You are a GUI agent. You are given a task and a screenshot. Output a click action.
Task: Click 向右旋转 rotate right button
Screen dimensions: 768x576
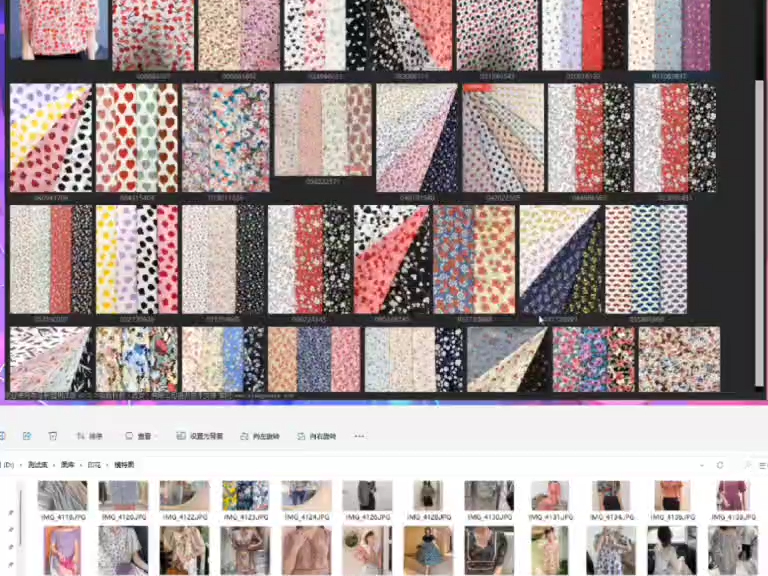pos(317,436)
